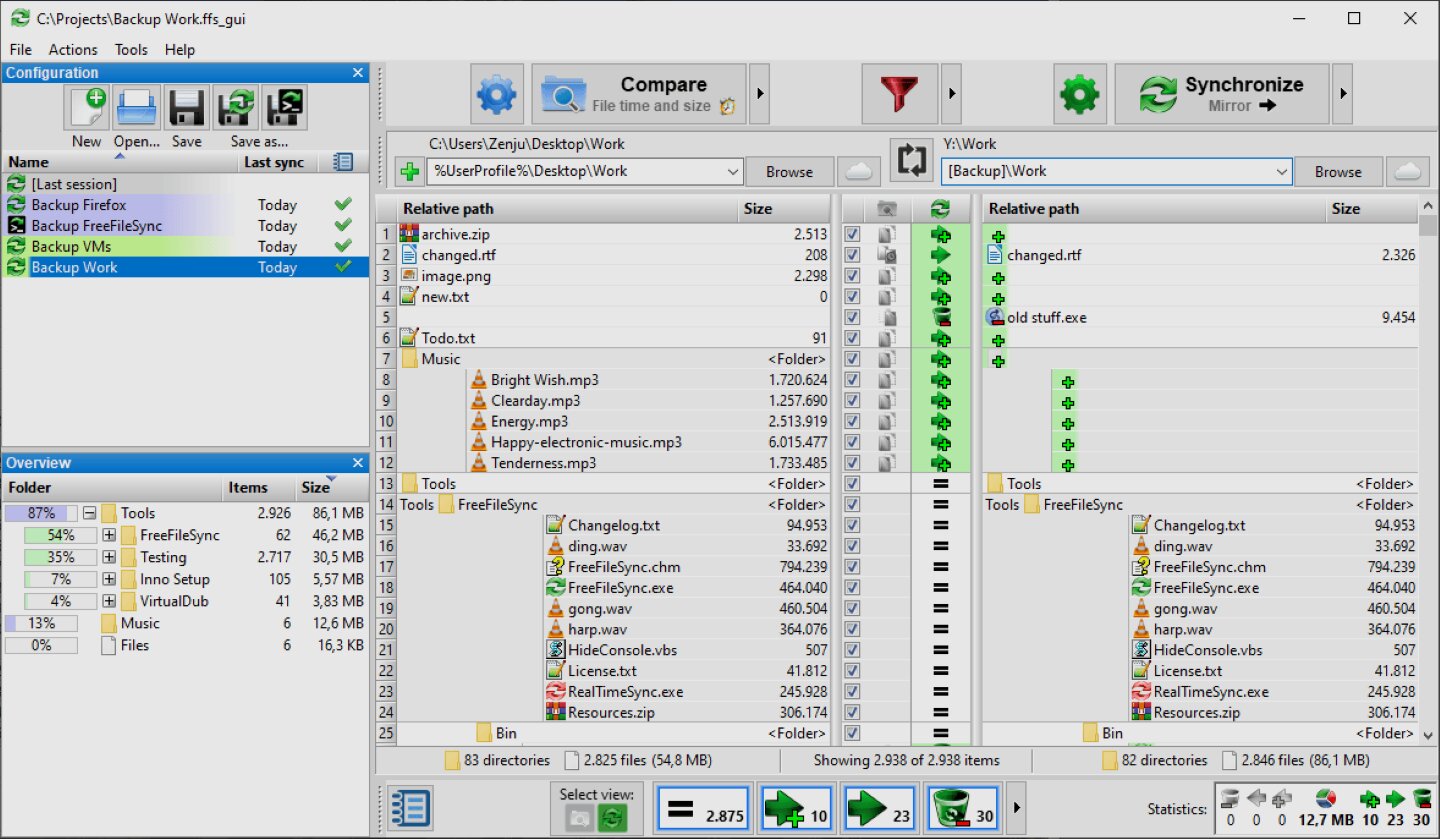
Task: Add a new folder pair with the green plus
Action: pyautogui.click(x=409, y=171)
